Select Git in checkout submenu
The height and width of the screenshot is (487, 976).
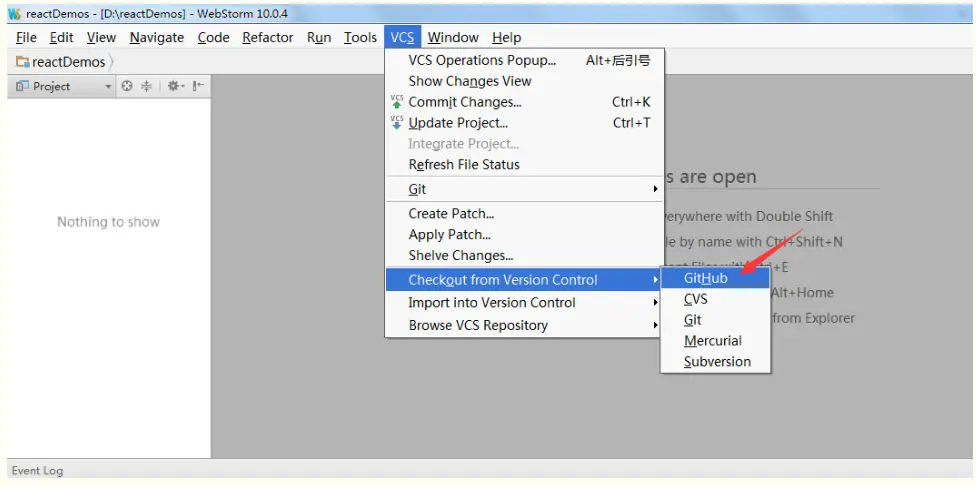click(x=715, y=320)
